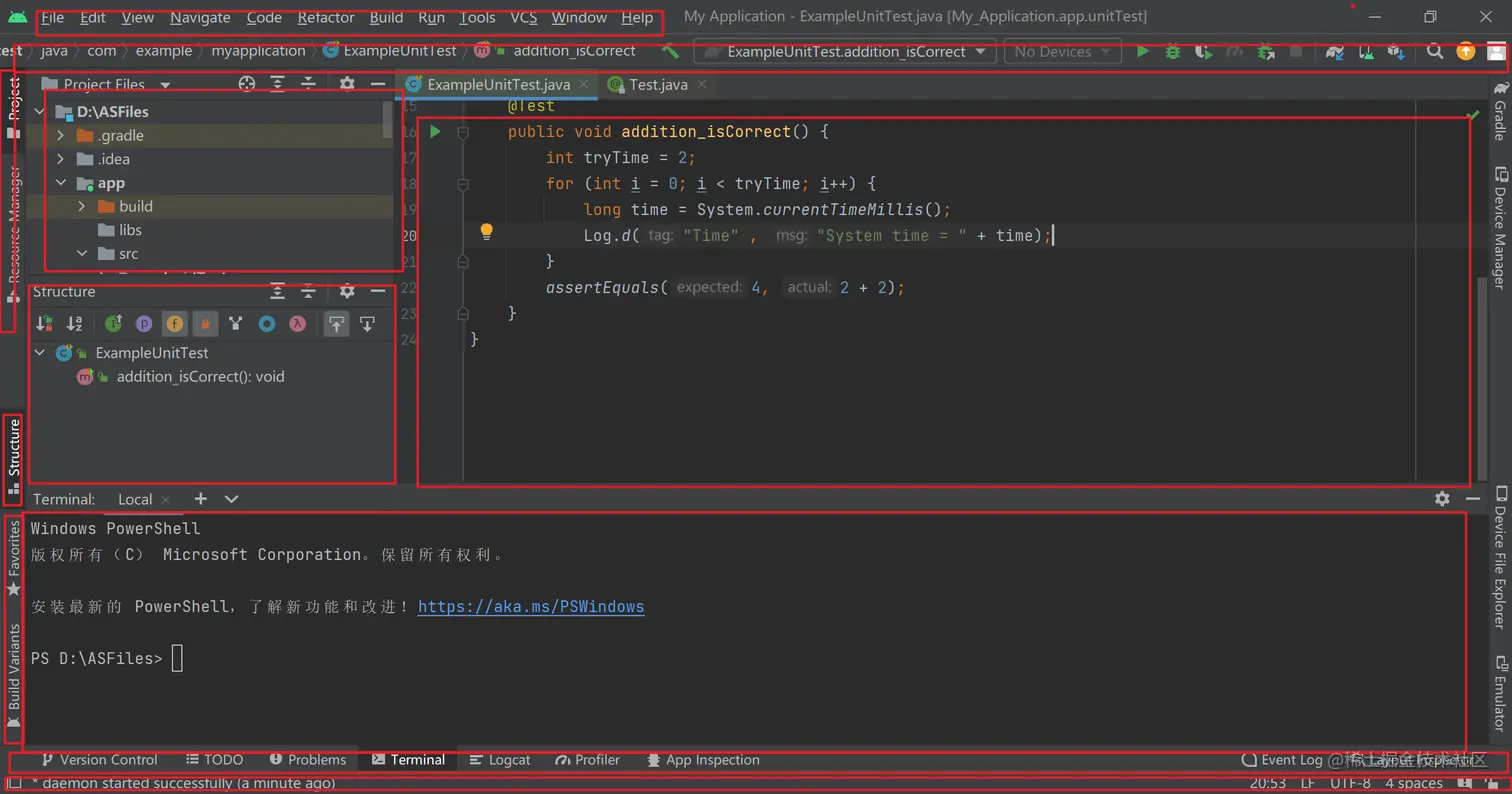This screenshot has height=794, width=1512.
Task: Select addition_isCorrect(): void in Structure
Action: [201, 377]
